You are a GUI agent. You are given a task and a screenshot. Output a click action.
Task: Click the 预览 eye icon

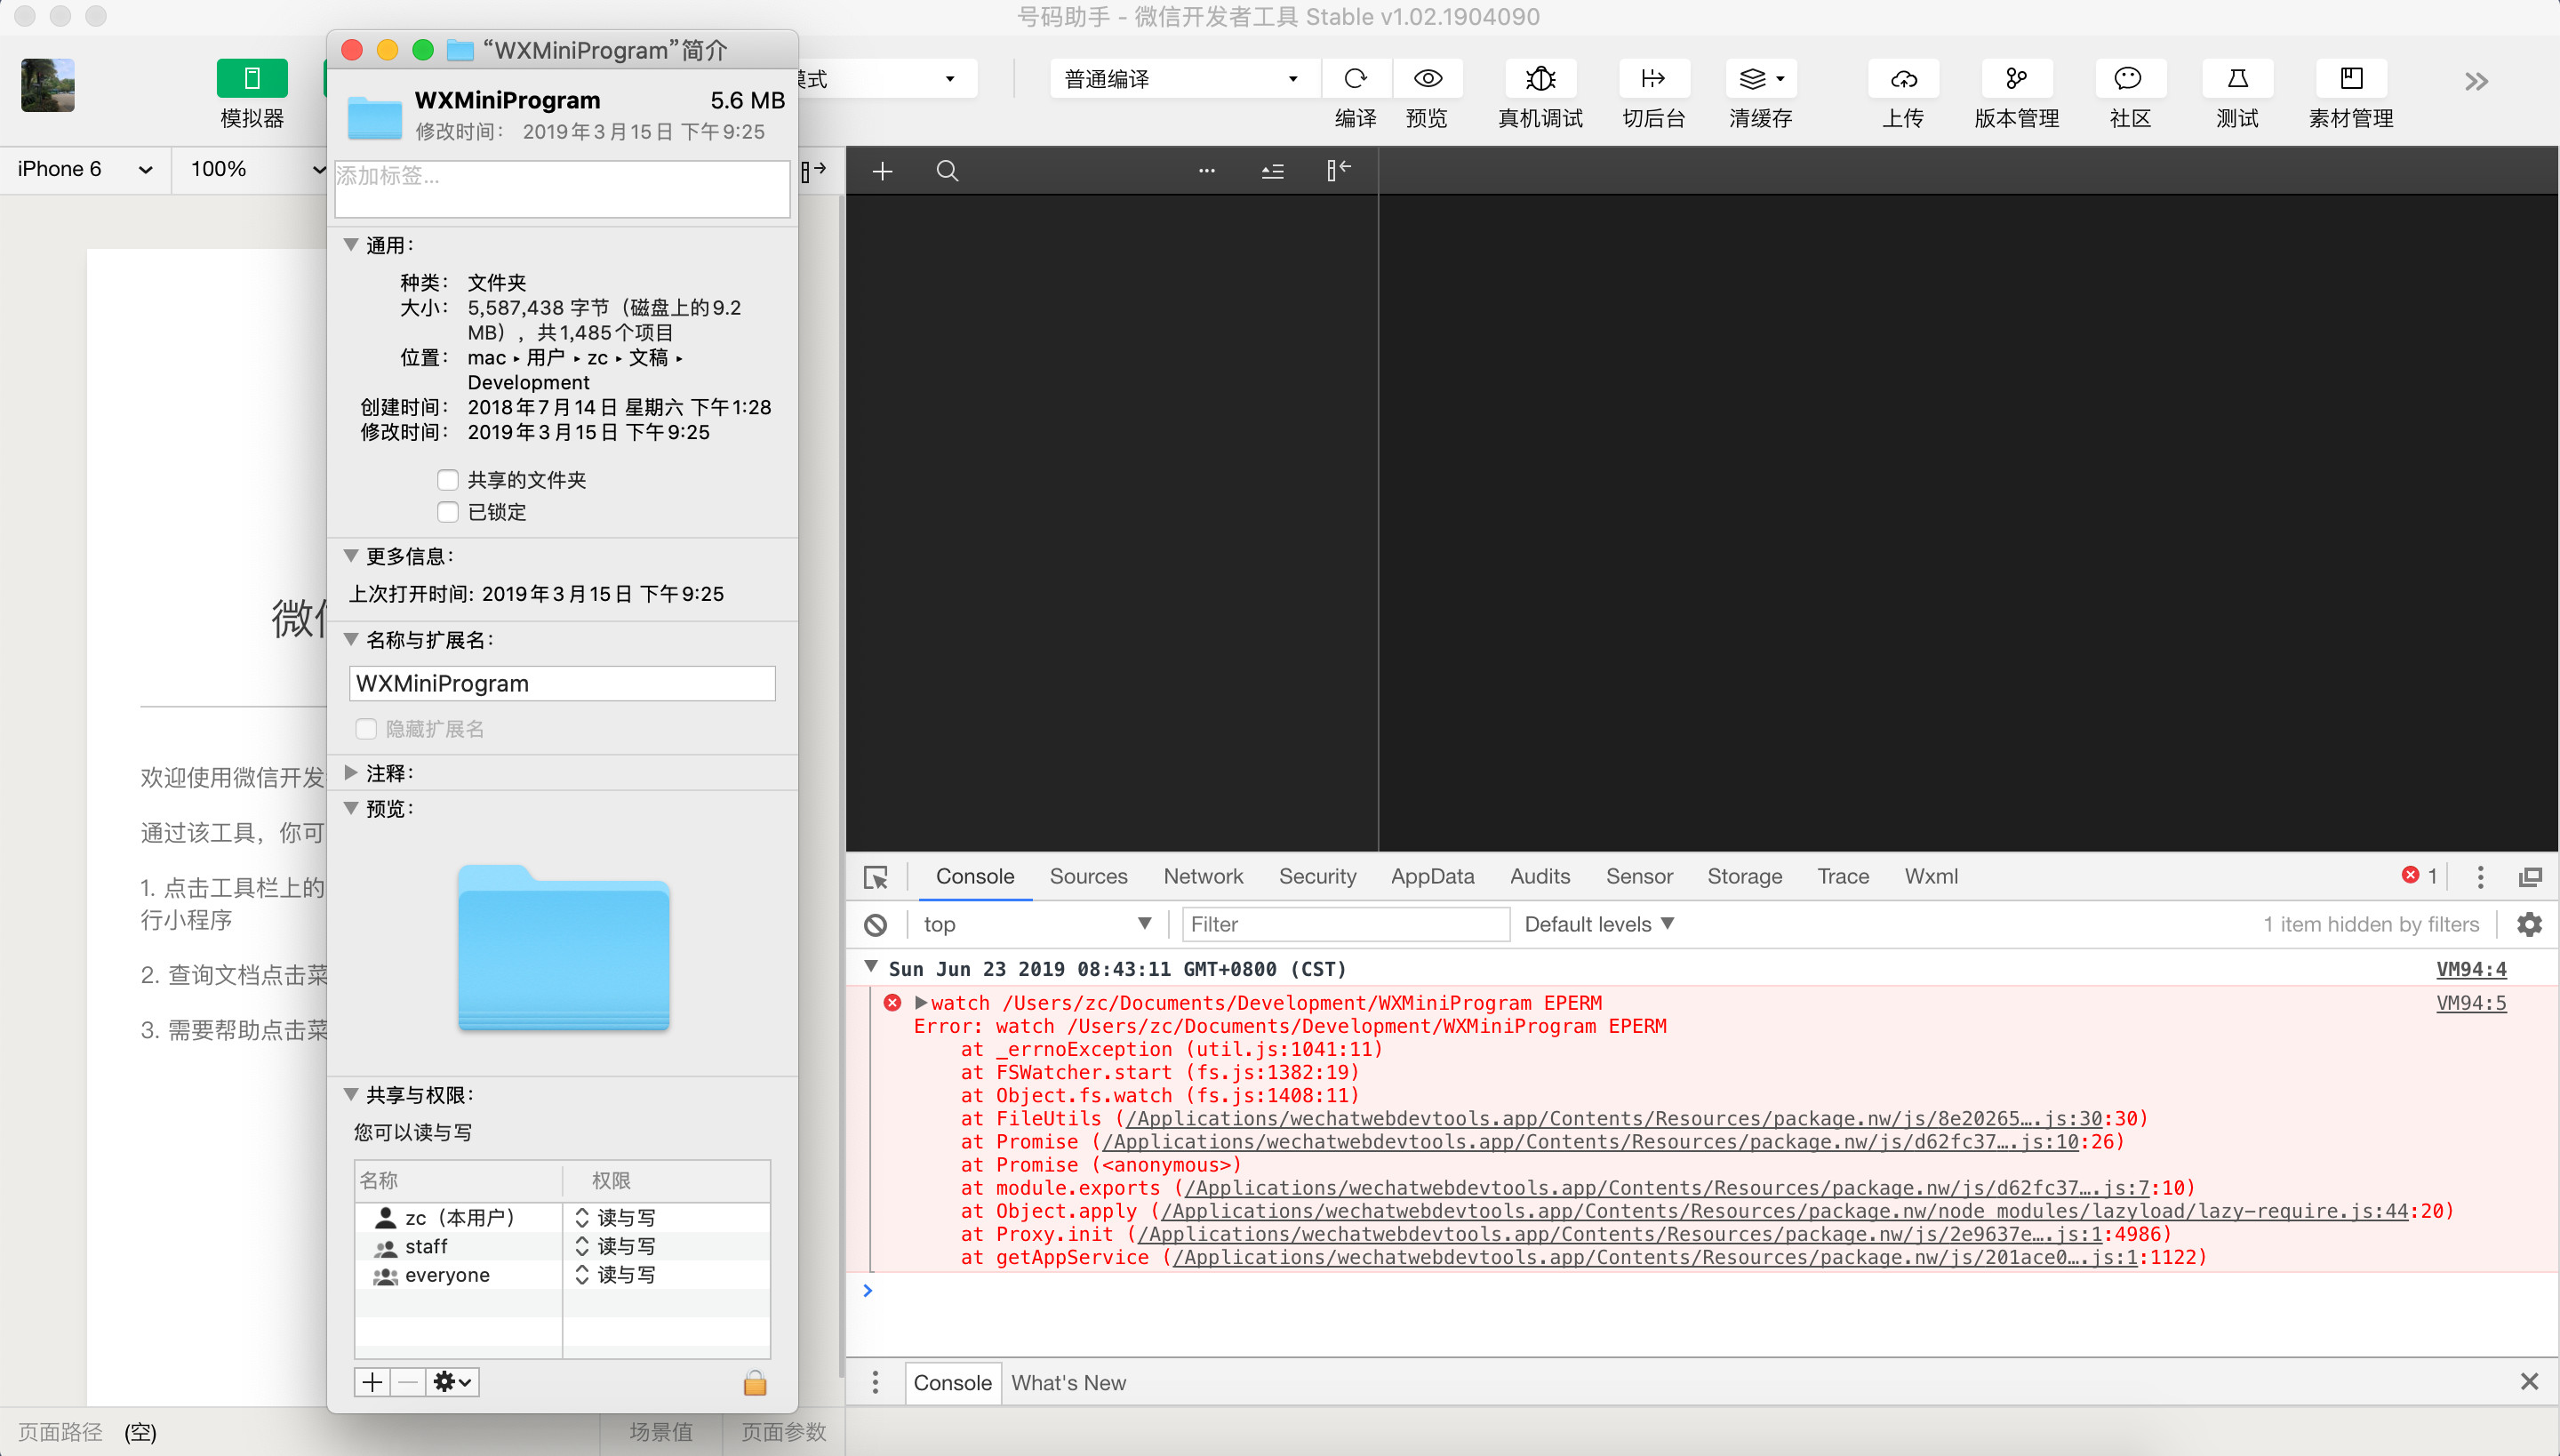[1427, 79]
